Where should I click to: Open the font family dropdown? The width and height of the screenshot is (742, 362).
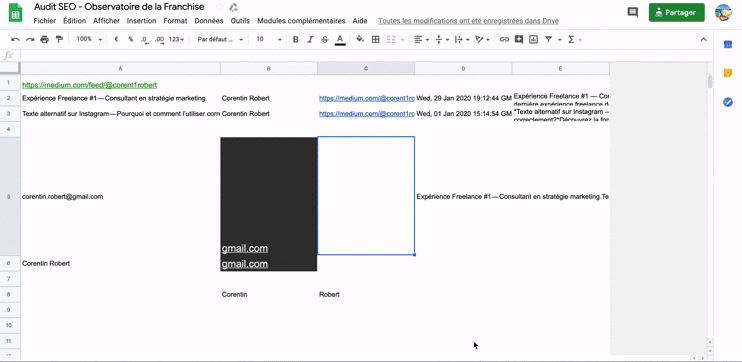pyautogui.click(x=221, y=40)
